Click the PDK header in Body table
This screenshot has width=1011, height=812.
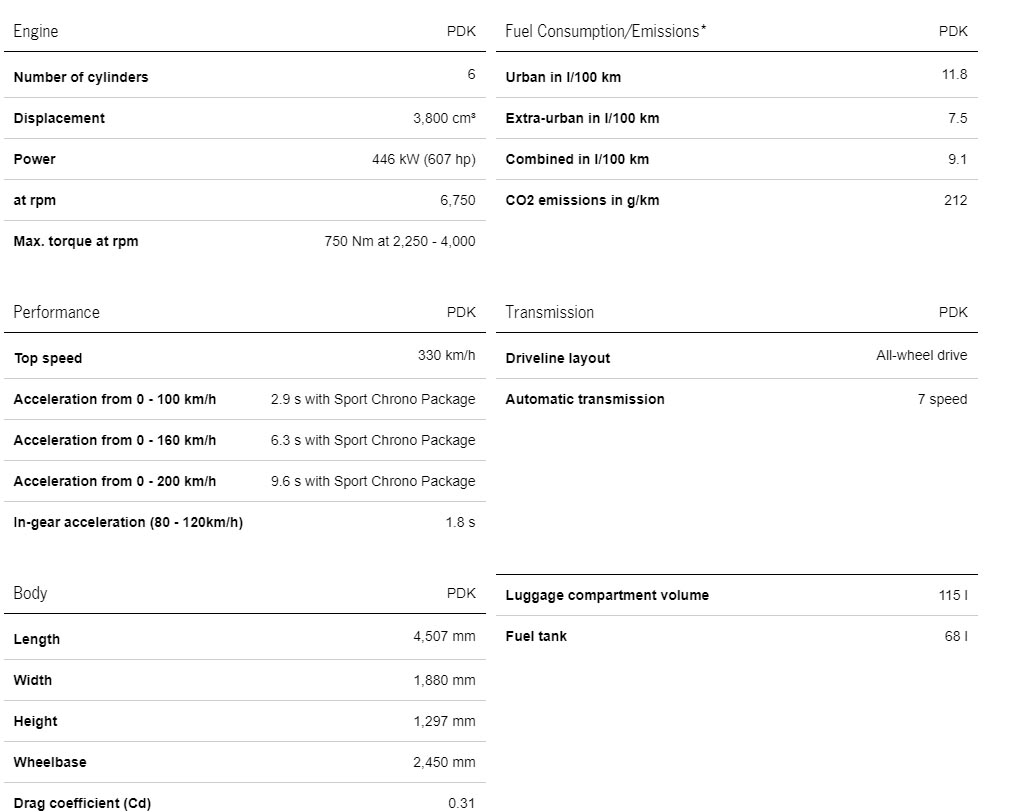461,593
